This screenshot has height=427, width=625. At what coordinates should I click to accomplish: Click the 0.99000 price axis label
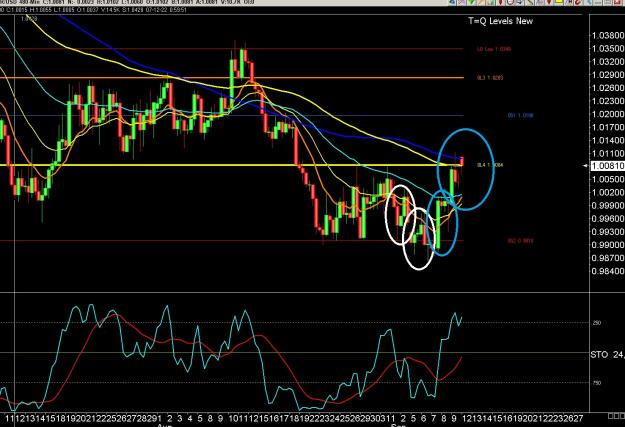[x=608, y=245]
